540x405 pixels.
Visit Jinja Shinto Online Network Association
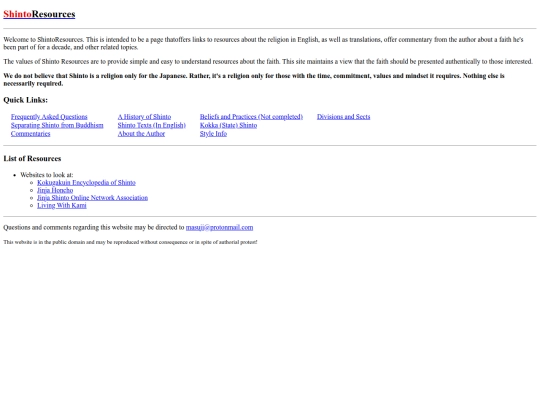92,198
